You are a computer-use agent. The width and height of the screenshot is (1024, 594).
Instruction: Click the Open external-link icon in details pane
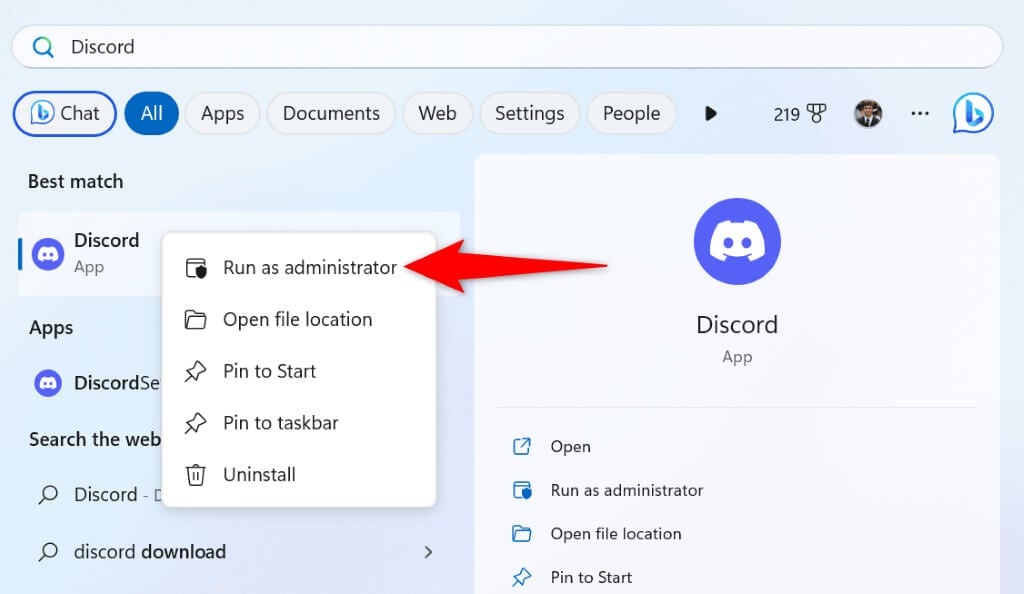pos(522,446)
